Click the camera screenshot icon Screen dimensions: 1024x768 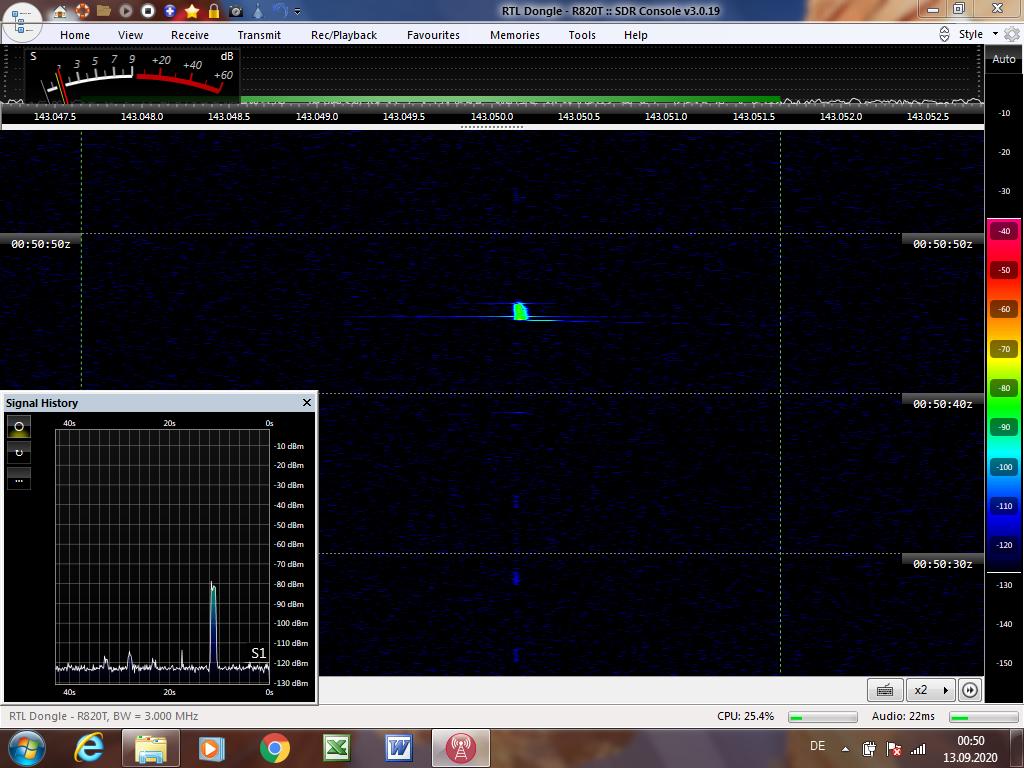[236, 11]
